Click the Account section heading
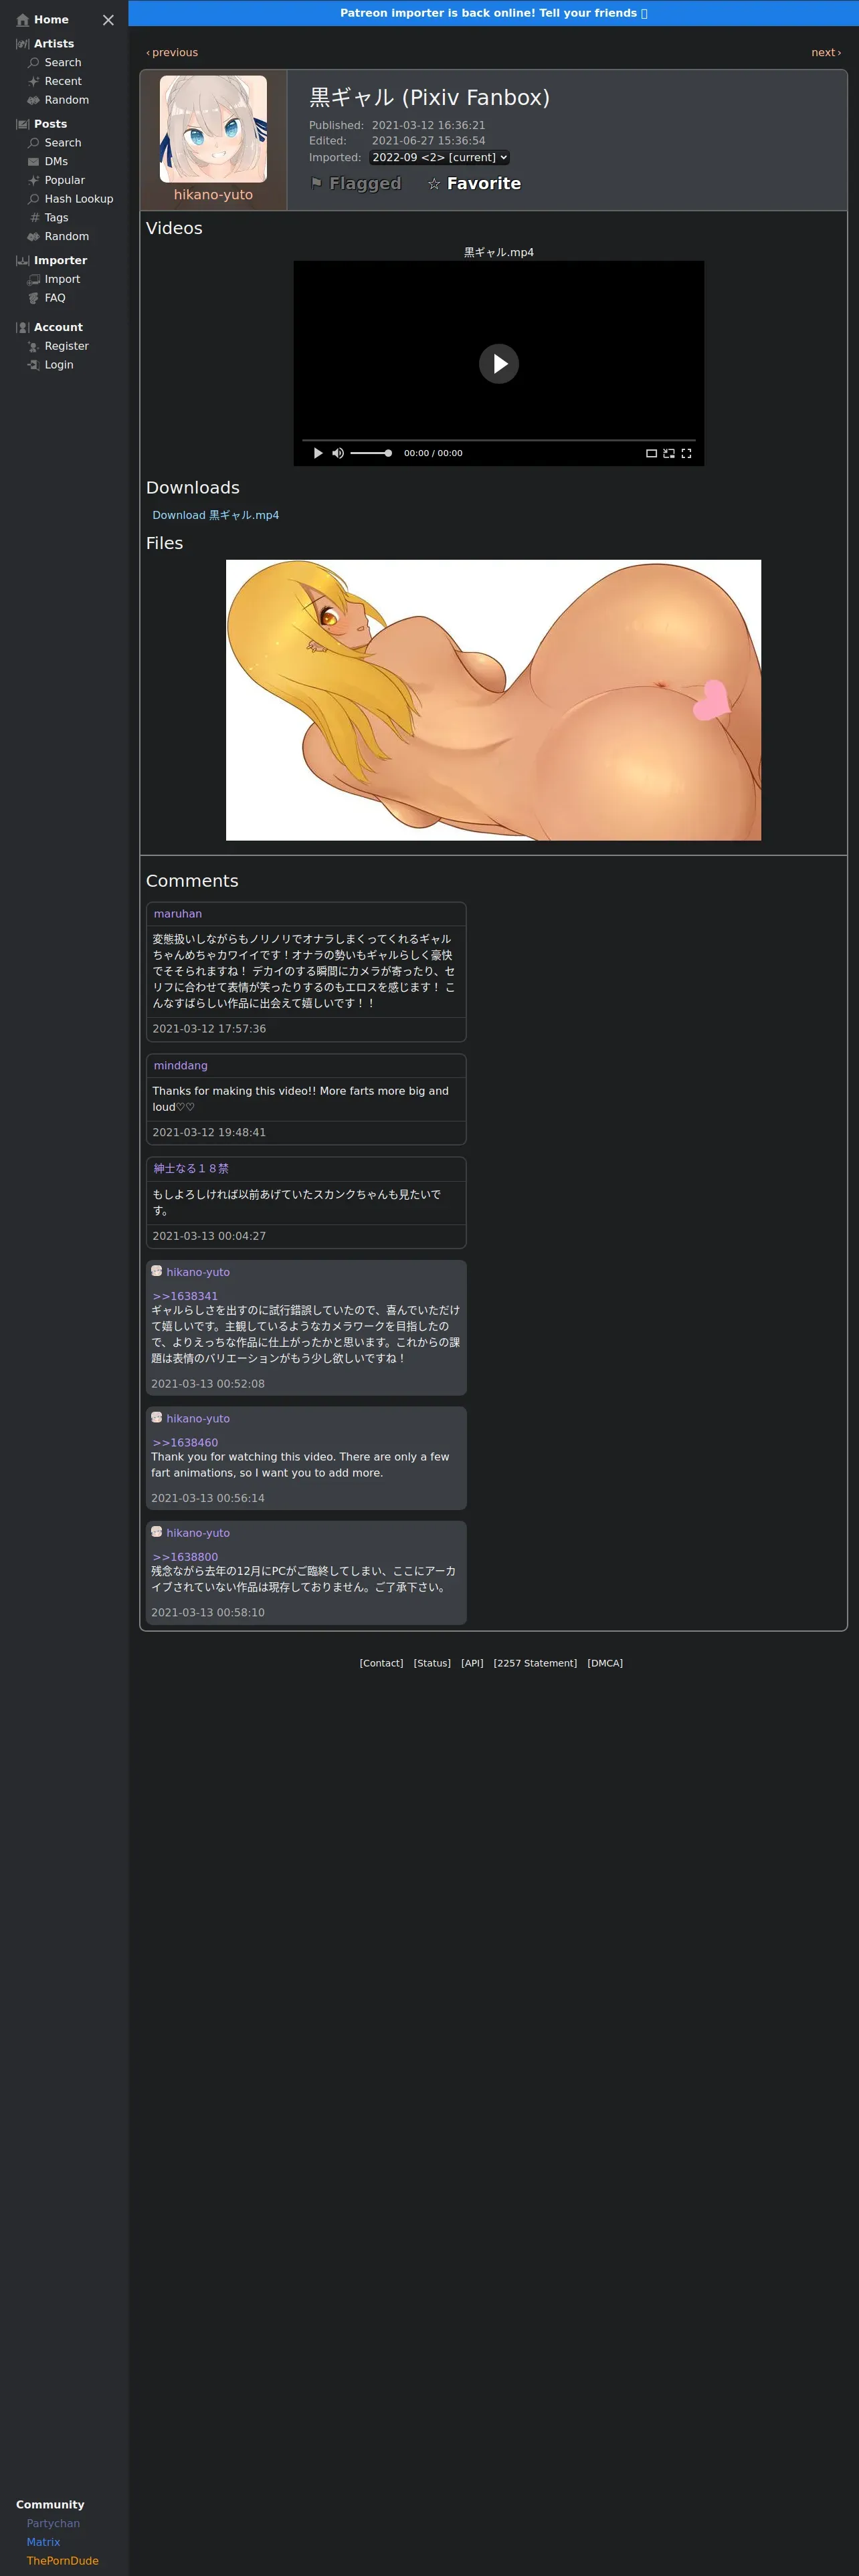 50,328
